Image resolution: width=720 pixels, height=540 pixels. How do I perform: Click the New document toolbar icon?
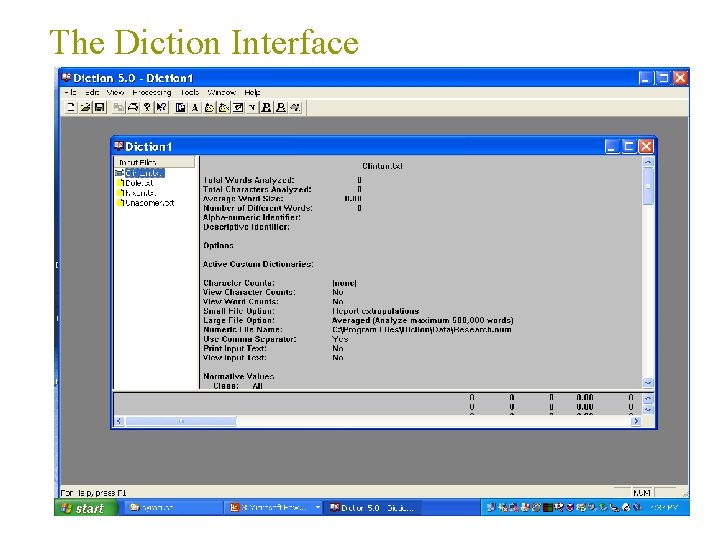pos(71,107)
